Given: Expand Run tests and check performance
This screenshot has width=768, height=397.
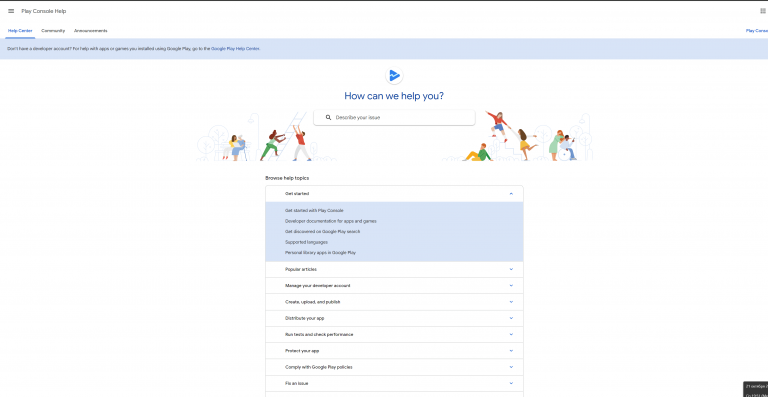Looking at the screenshot, I should point(394,334).
